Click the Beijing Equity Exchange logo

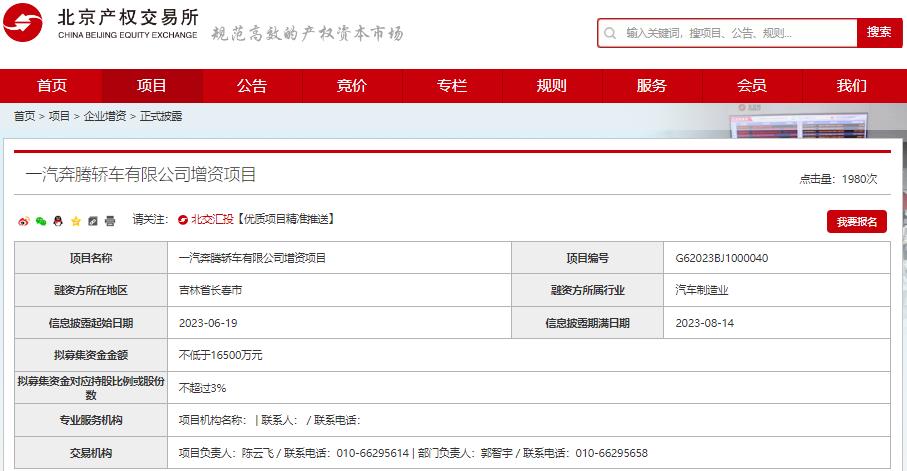[100, 24]
